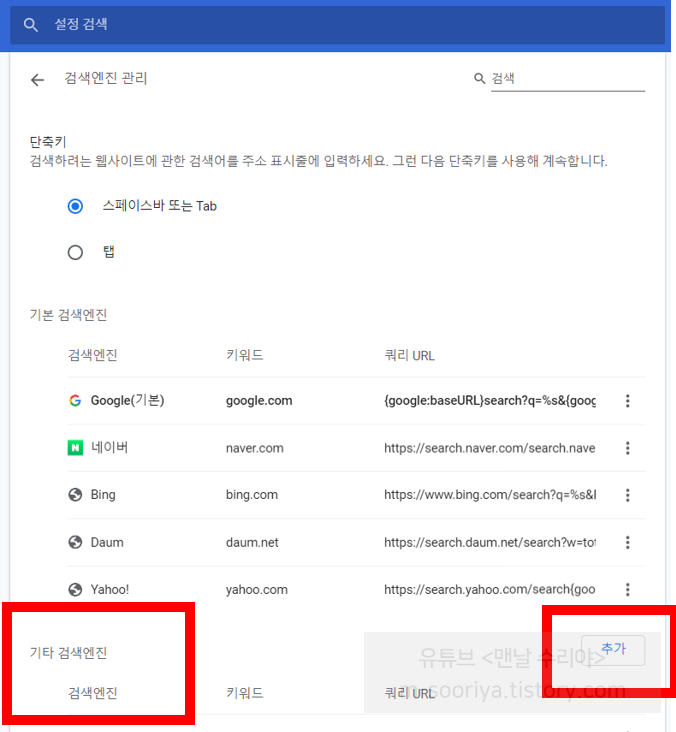Screen dimensions: 676x732
Task: Focus the 검색 field for search engines
Action: click(568, 79)
